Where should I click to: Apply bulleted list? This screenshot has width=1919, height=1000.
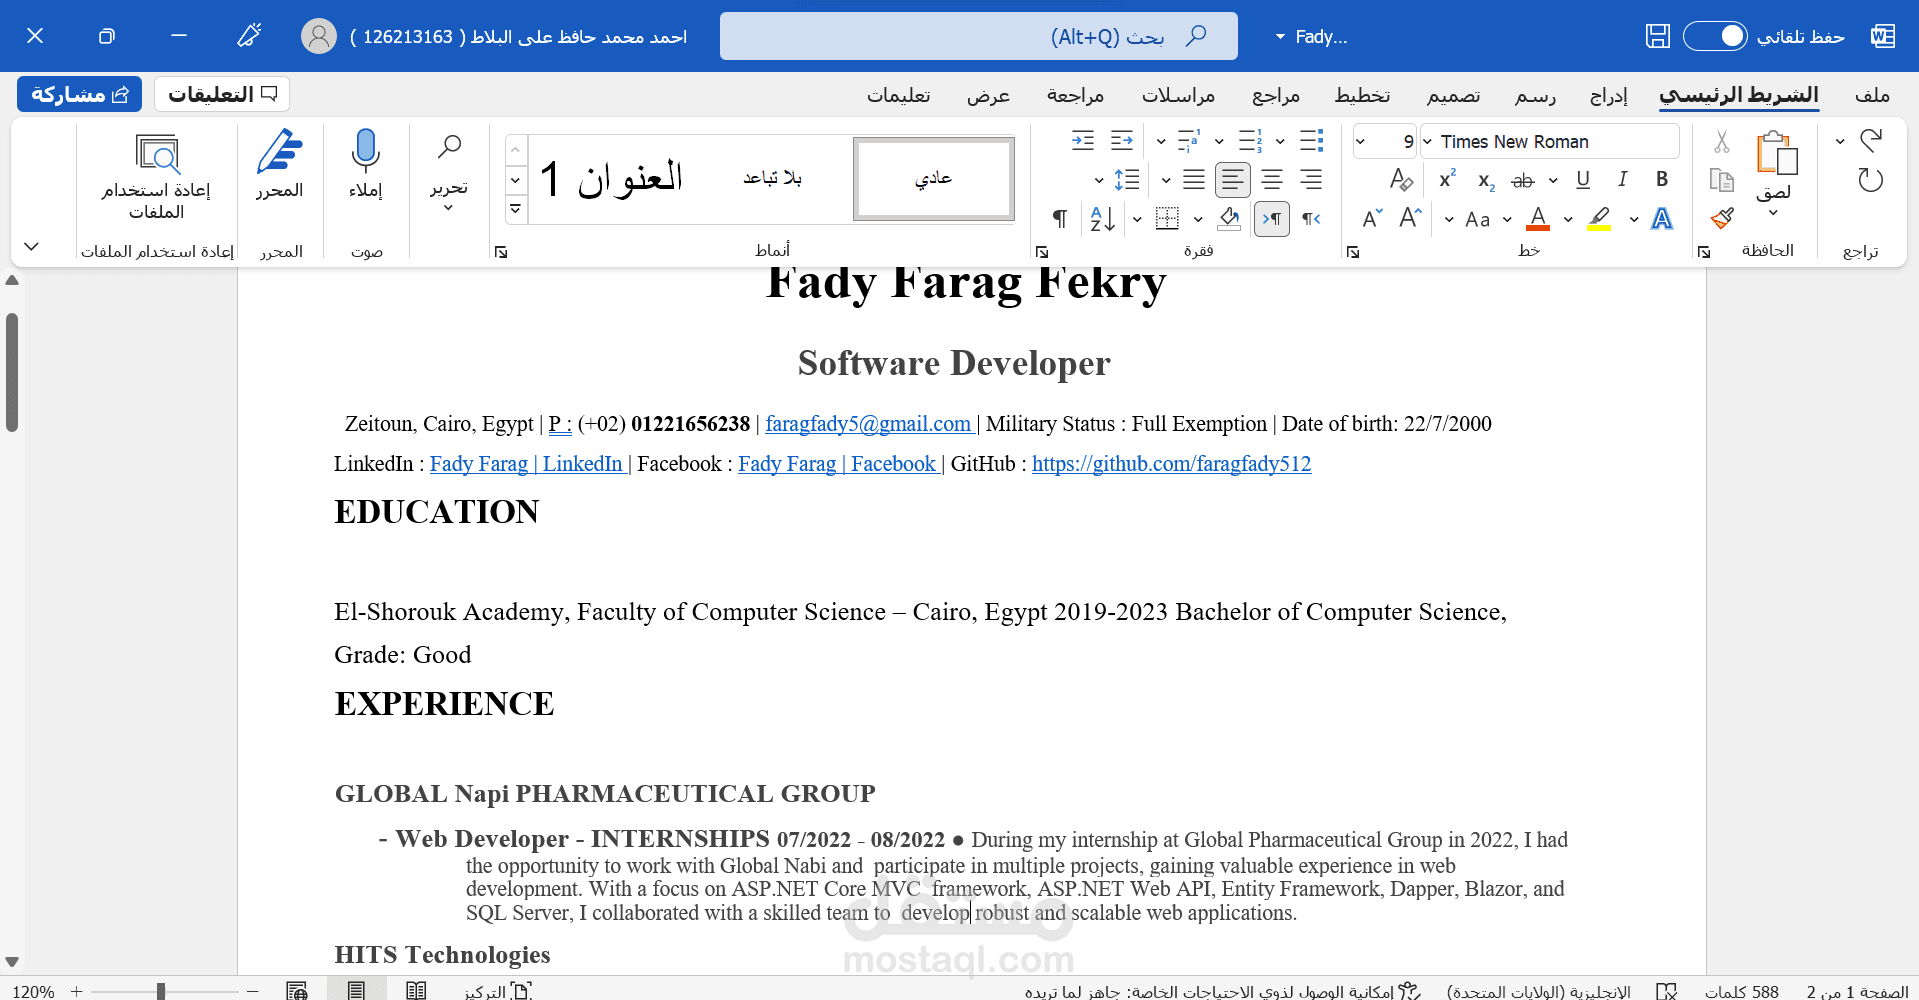[x=1311, y=140]
